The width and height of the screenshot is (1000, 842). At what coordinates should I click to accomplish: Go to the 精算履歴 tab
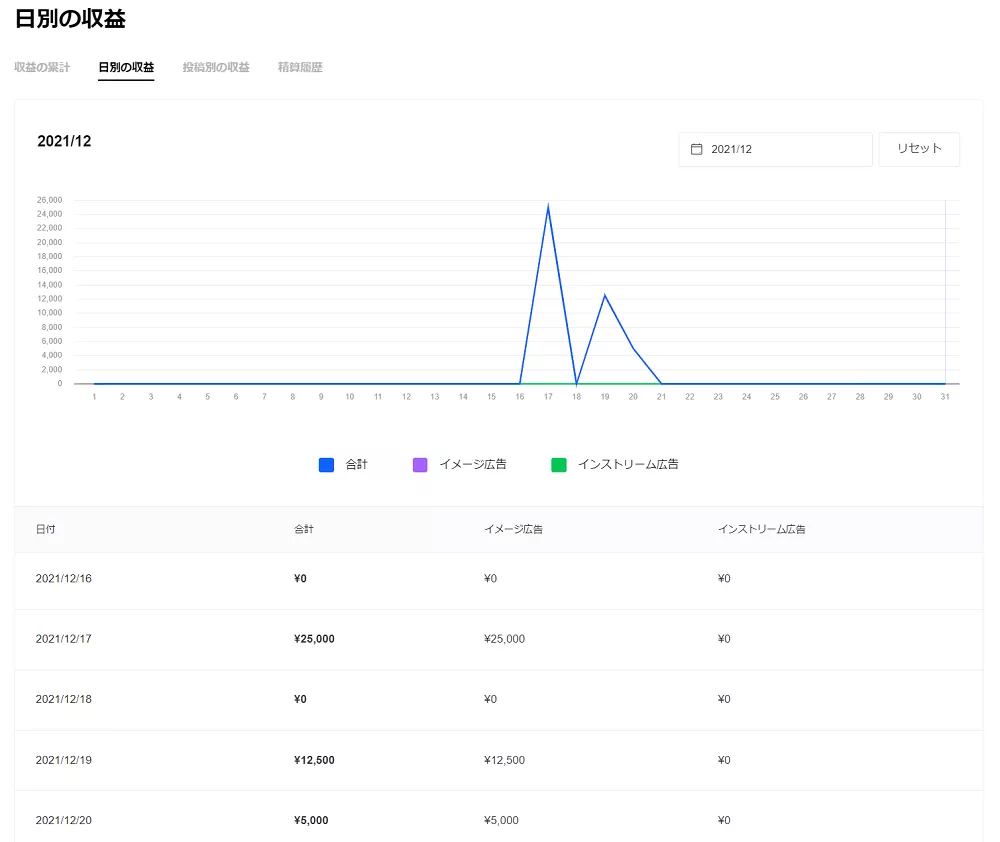coord(300,68)
